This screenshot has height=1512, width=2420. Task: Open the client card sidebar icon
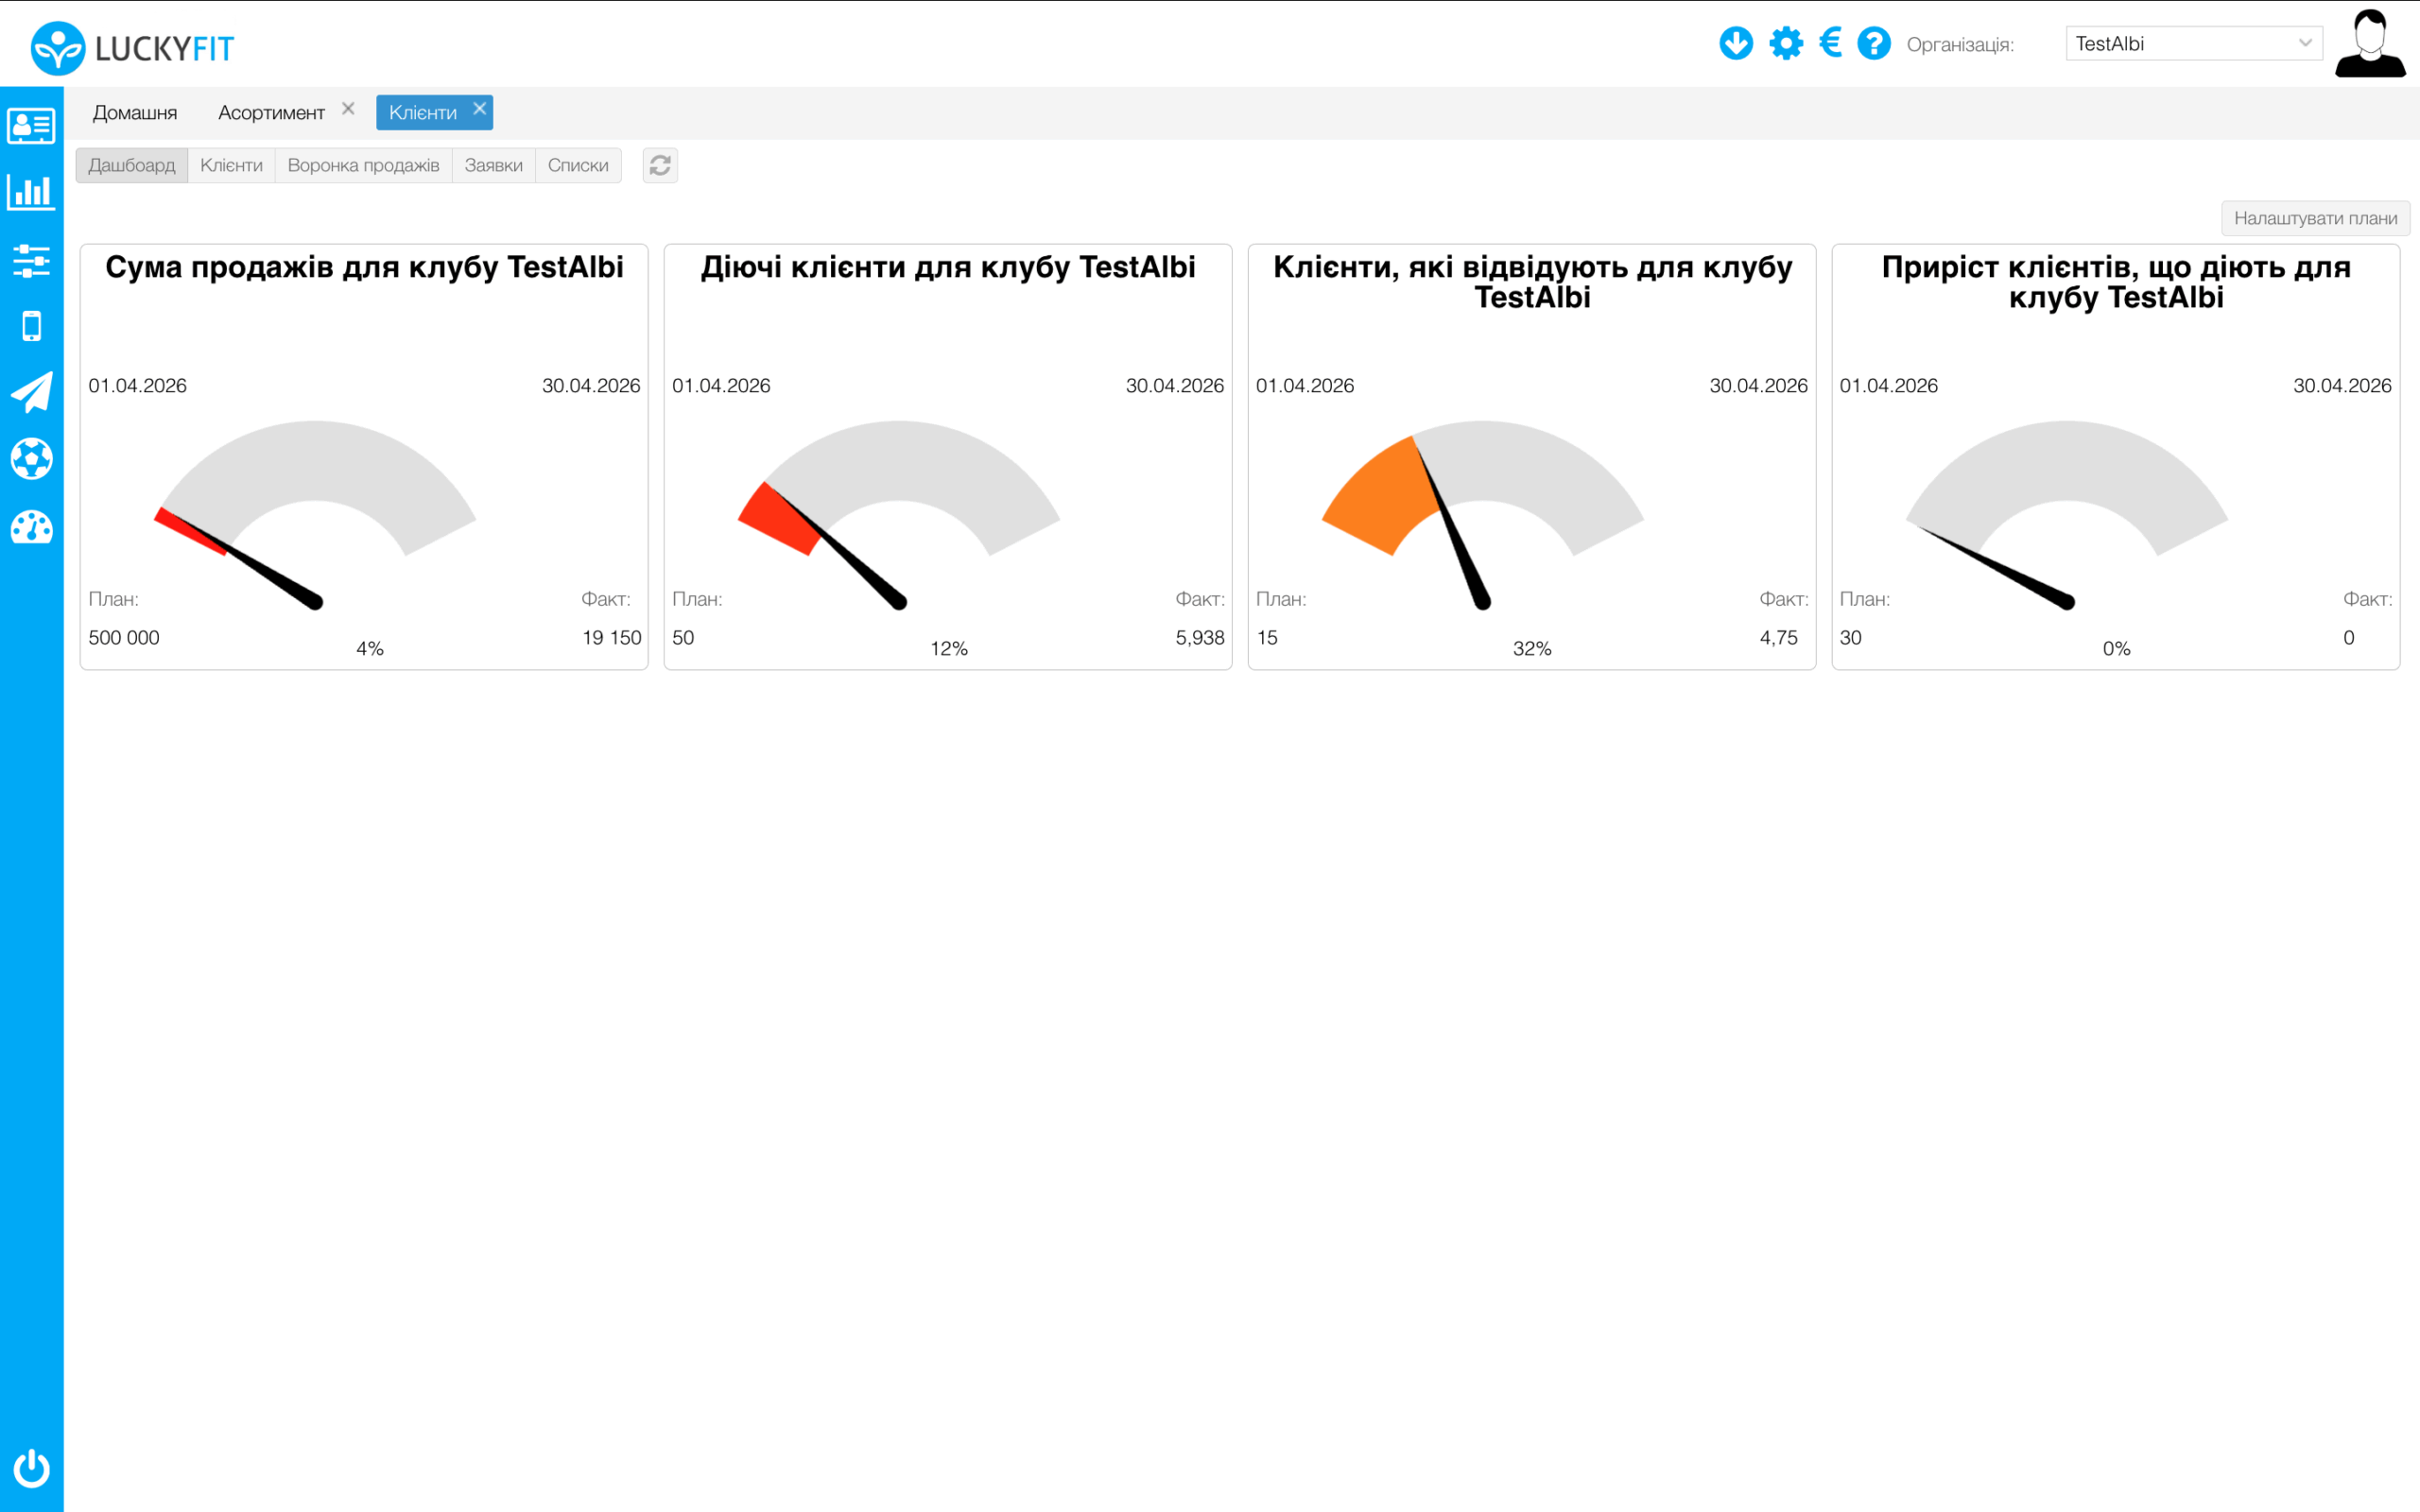[31, 126]
